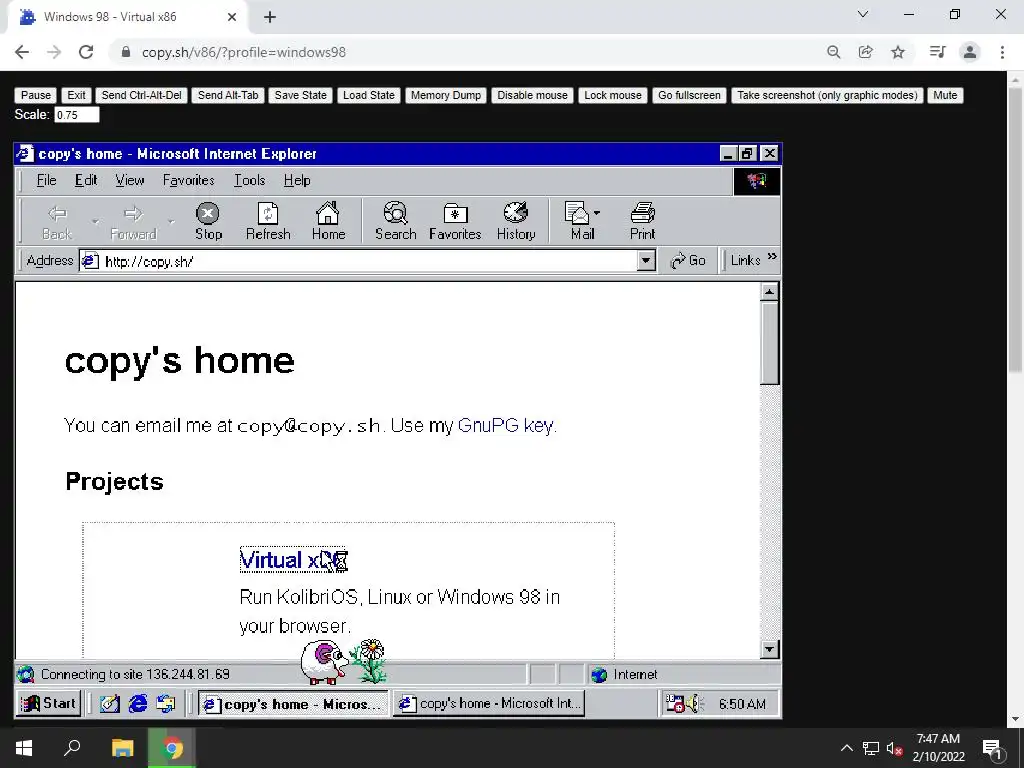Screen dimensions: 1024x768
Task: Go back in Chrome
Action: tap(22, 52)
